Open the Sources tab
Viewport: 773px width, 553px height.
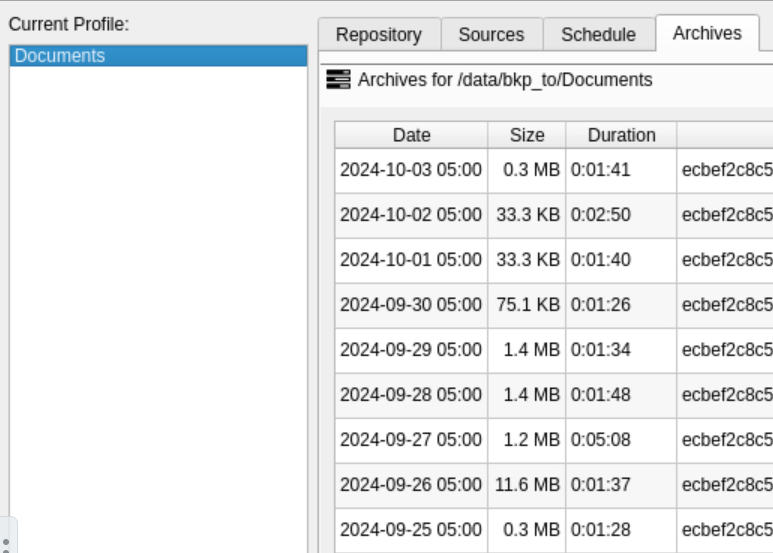click(492, 35)
